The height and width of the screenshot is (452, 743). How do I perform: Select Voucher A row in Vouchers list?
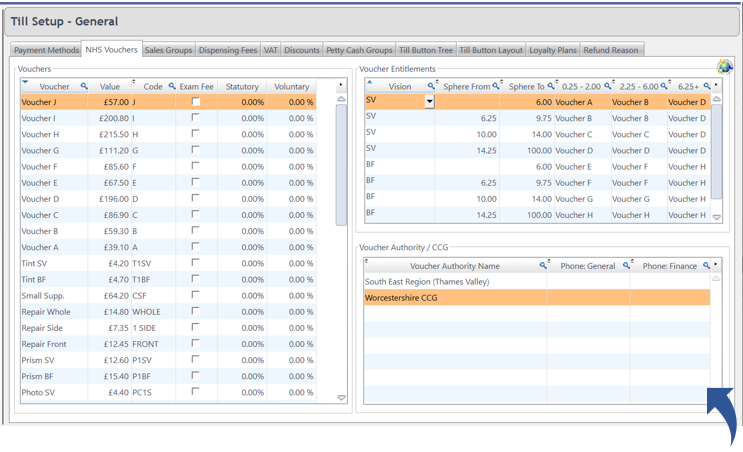[168, 247]
